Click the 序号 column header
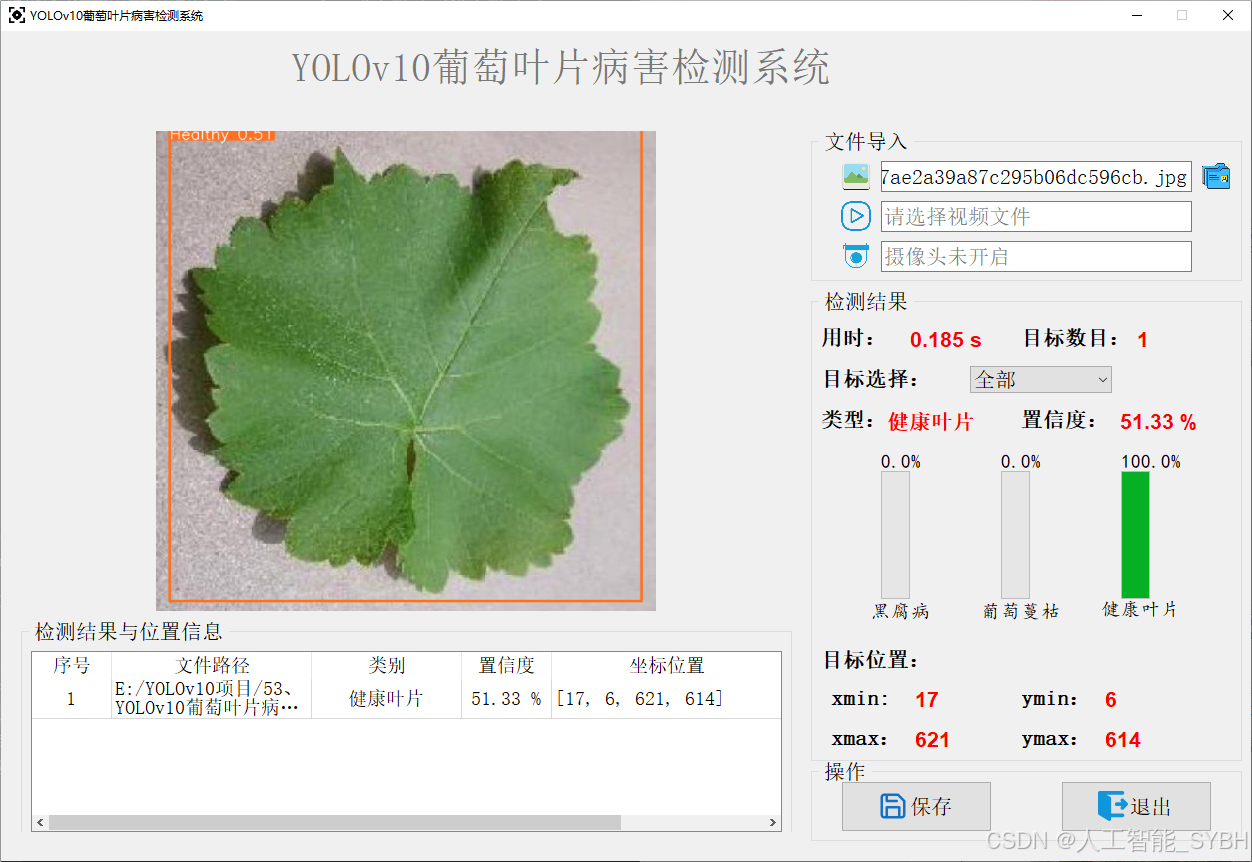The height and width of the screenshot is (862, 1252). click(x=71, y=666)
